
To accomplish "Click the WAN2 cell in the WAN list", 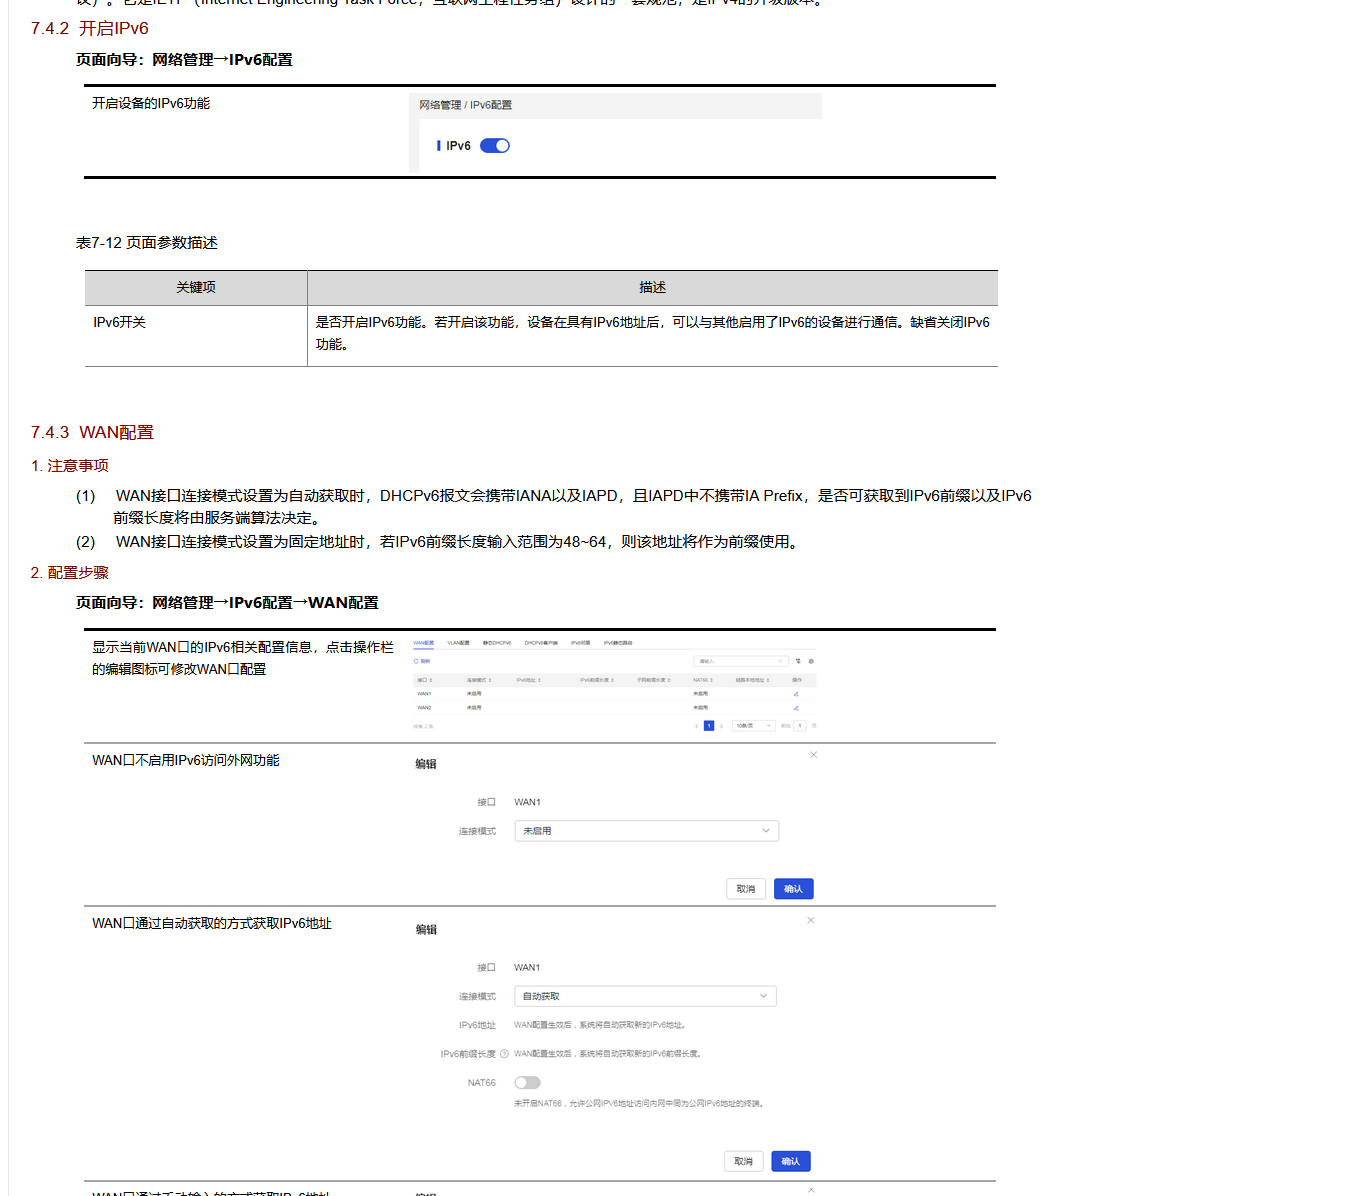I will click(424, 708).
